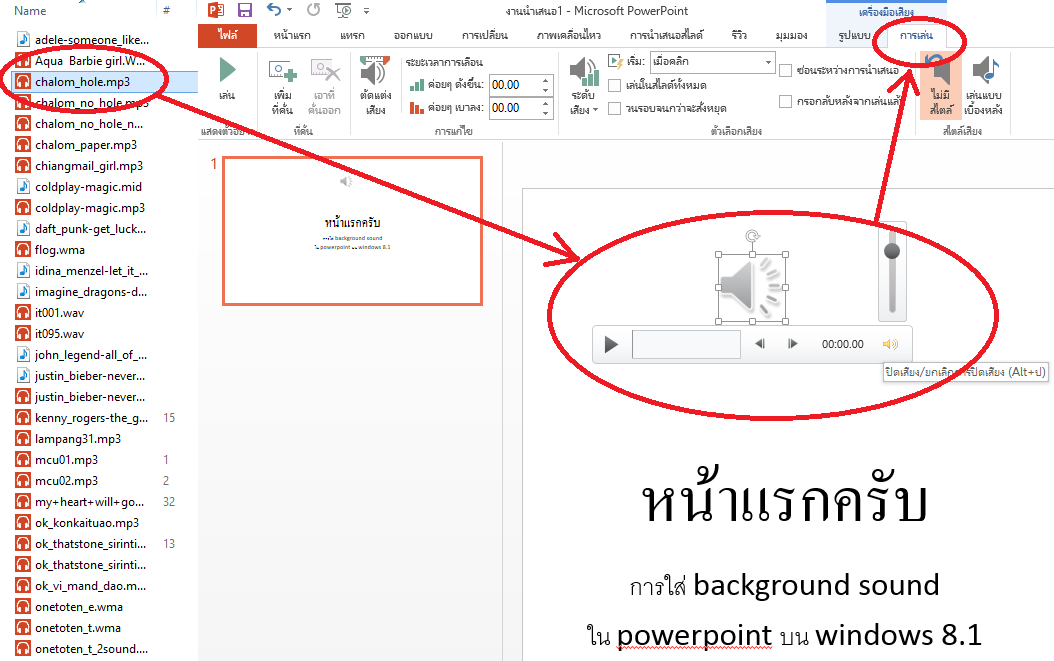Decrease the ค่อยๆ เบาลง fade-out duration
The width and height of the screenshot is (1054, 661).
pos(545,112)
